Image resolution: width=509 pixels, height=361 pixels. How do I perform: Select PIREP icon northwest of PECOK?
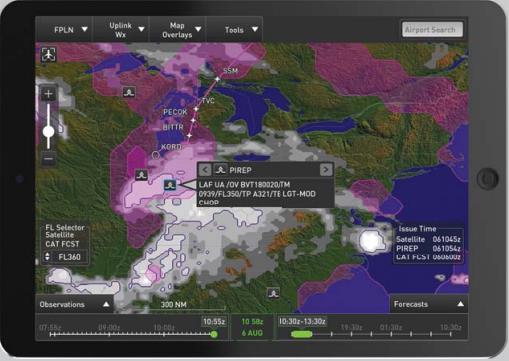click(129, 92)
